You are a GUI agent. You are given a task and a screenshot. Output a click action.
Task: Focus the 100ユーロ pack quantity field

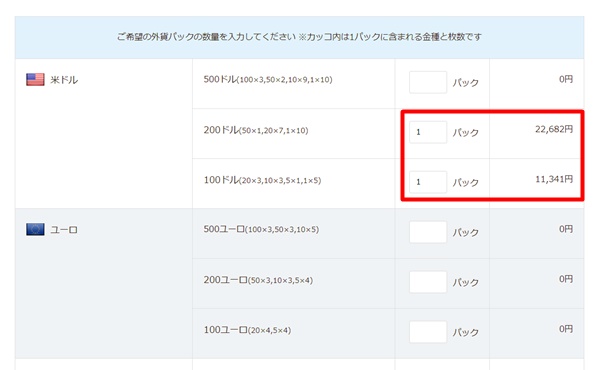tap(428, 332)
